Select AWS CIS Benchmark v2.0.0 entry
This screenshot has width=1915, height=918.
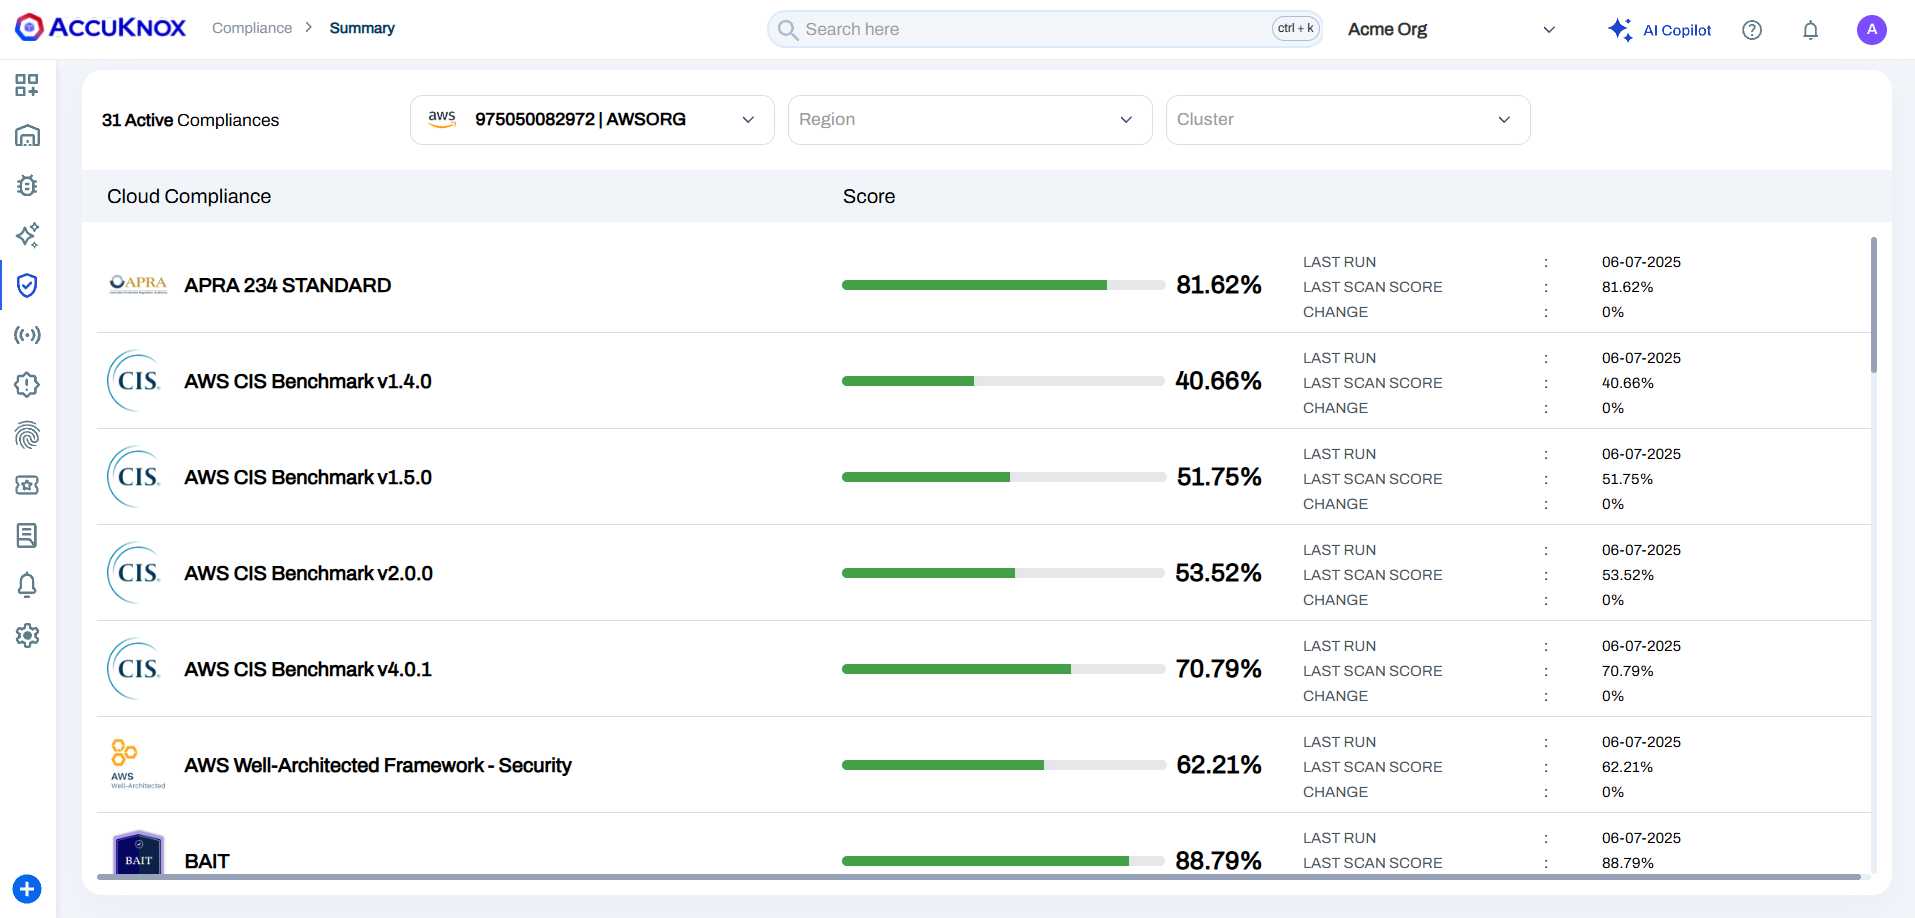(308, 574)
